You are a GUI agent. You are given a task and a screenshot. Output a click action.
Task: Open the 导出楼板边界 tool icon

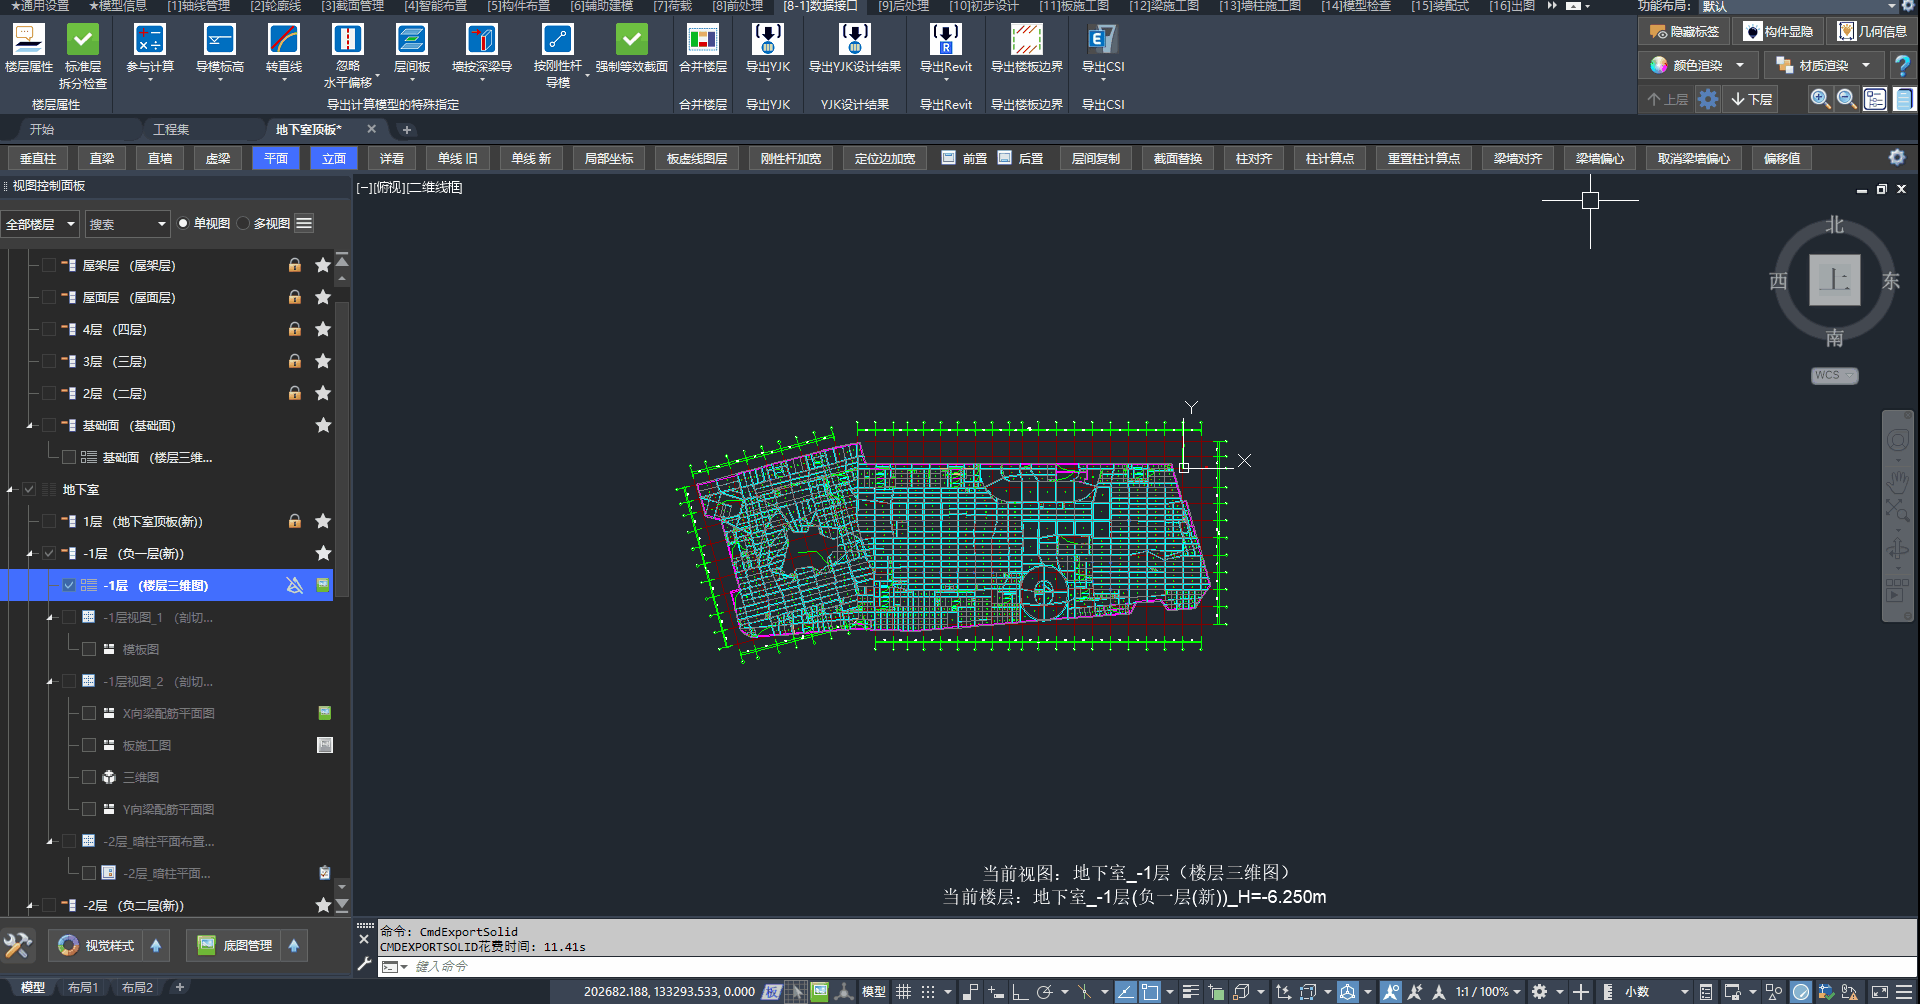[1026, 40]
